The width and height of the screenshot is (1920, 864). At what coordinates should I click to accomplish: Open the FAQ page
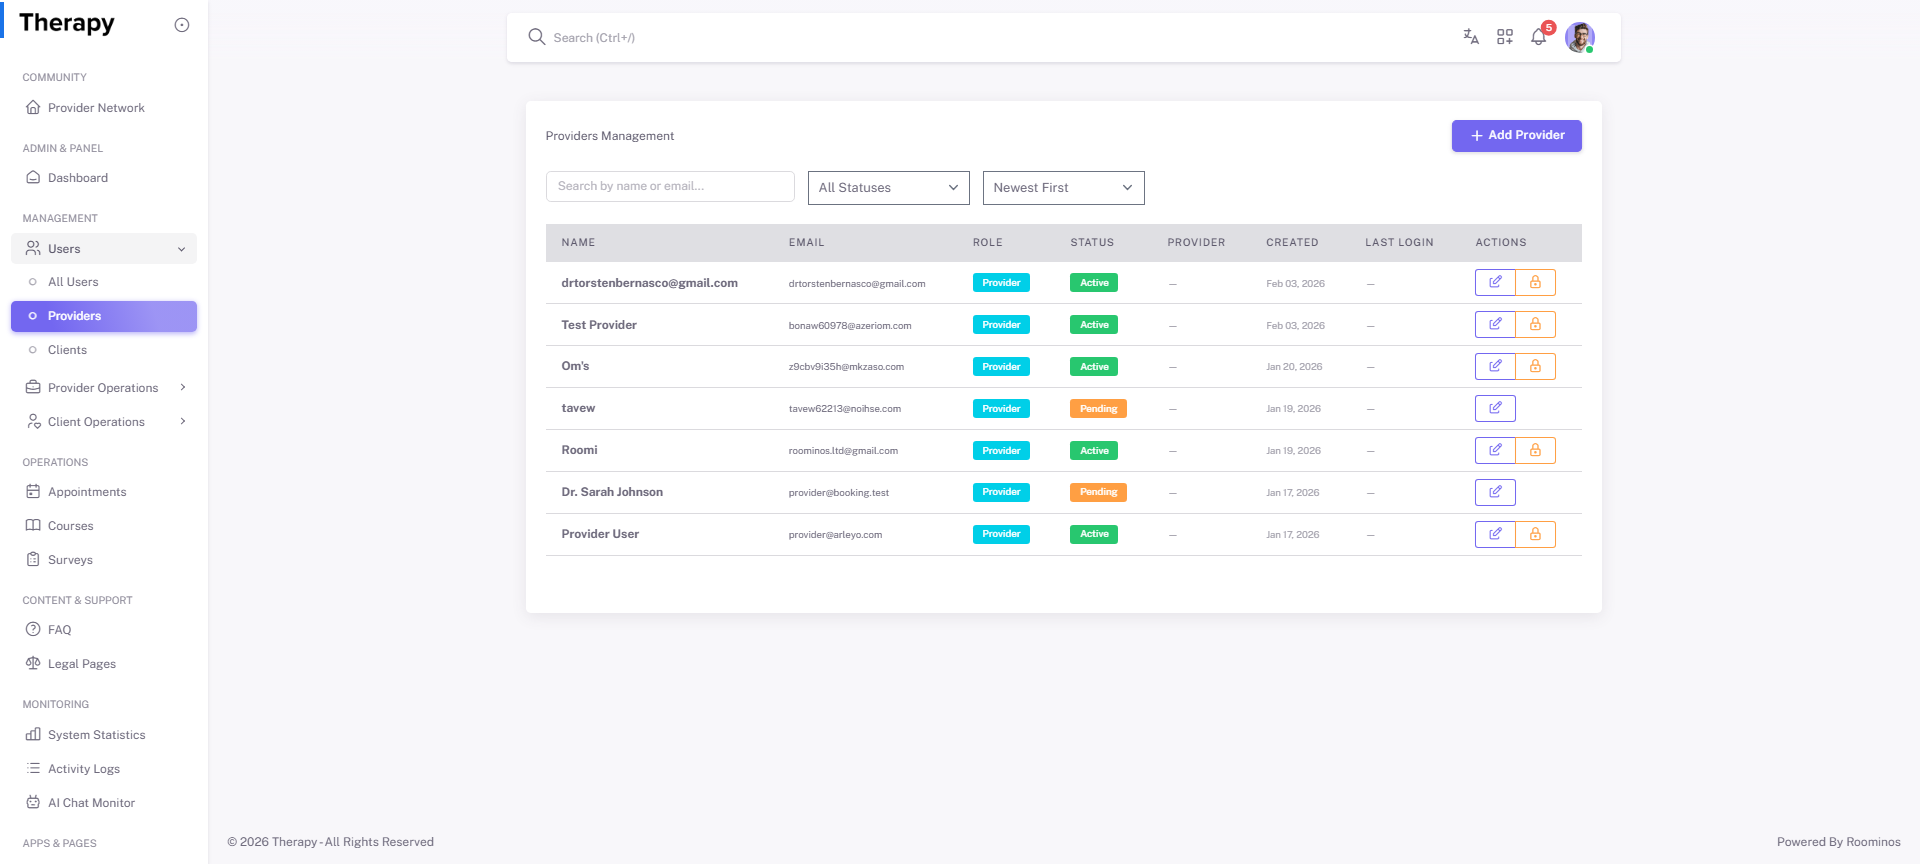[104, 630]
